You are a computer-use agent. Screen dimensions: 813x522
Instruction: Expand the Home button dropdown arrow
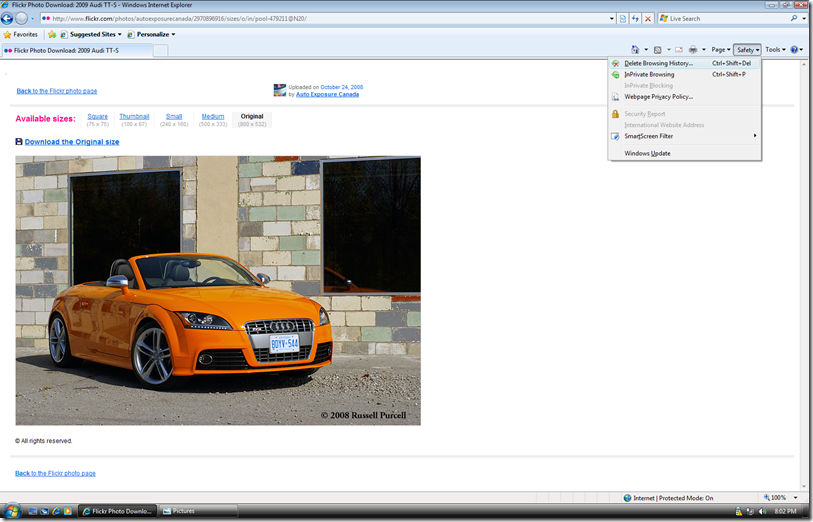point(646,50)
